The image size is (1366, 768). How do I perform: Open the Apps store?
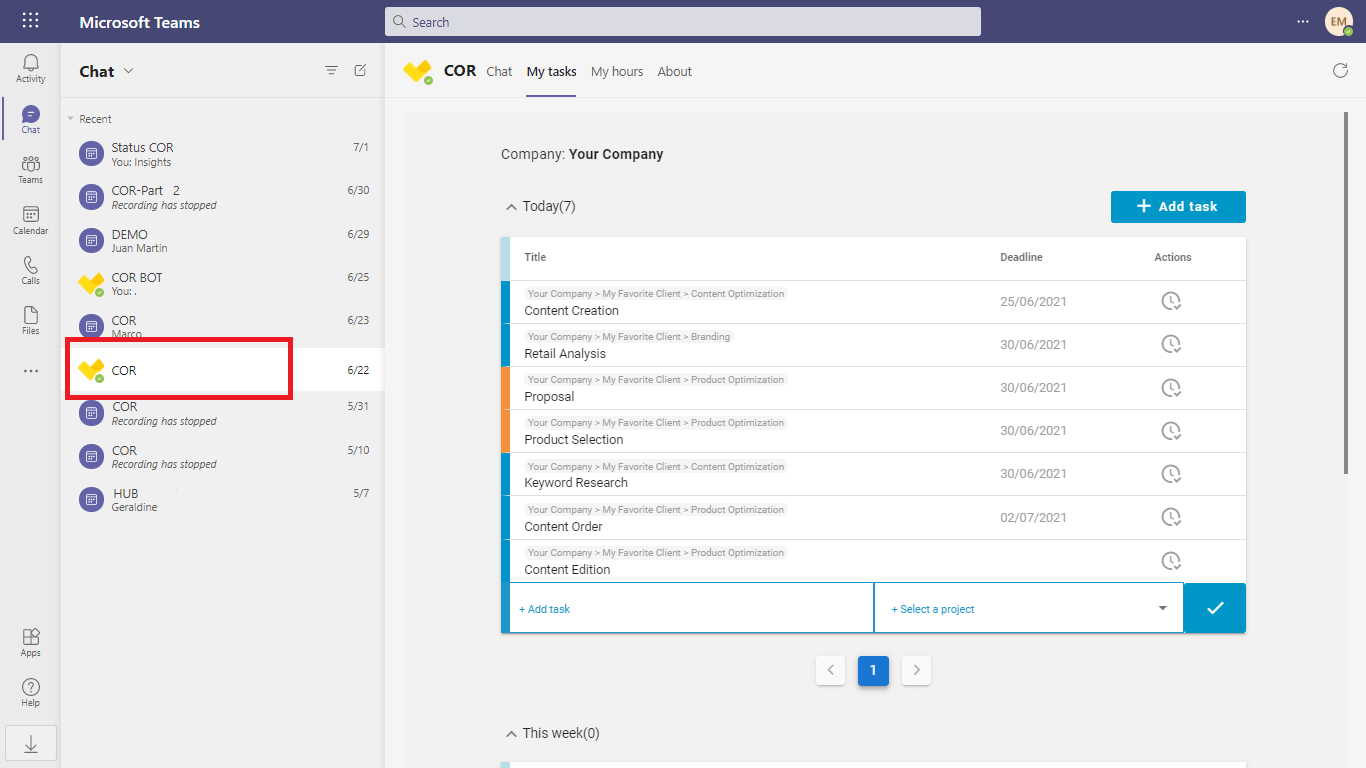point(30,643)
